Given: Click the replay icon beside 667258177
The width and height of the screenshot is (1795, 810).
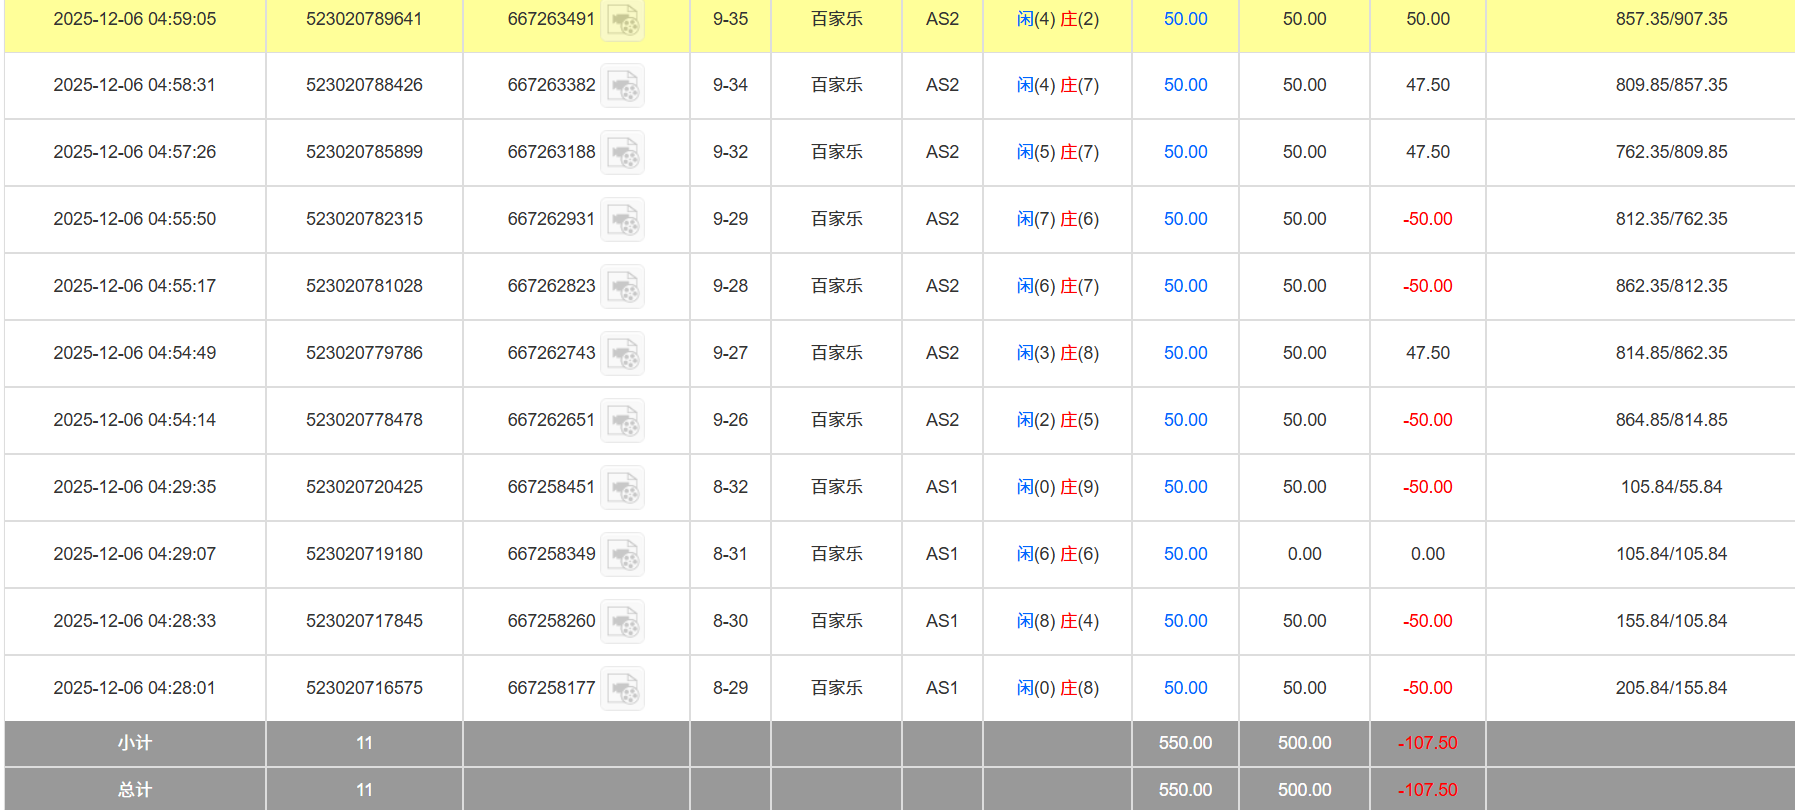Looking at the screenshot, I should [x=622, y=689].
